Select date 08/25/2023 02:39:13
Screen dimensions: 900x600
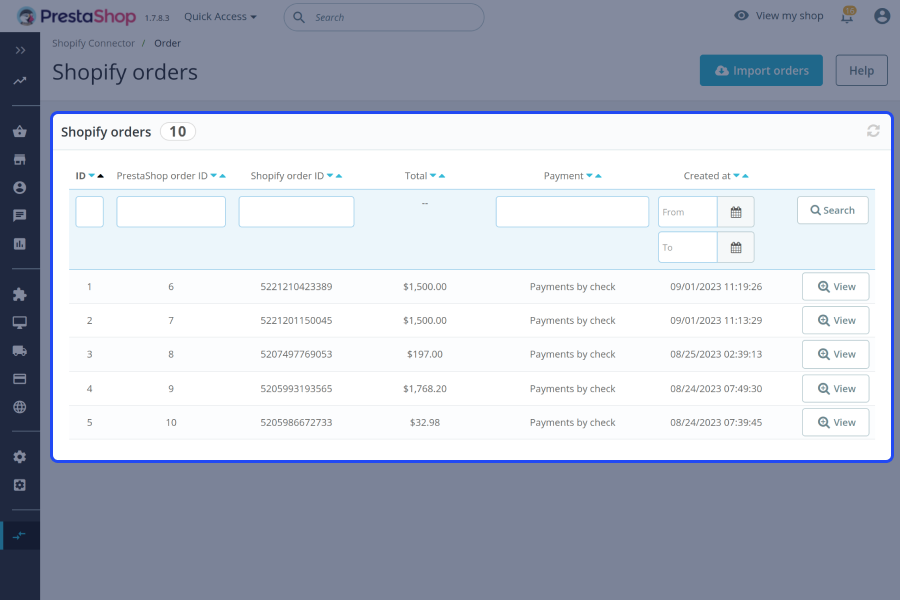(x=716, y=355)
